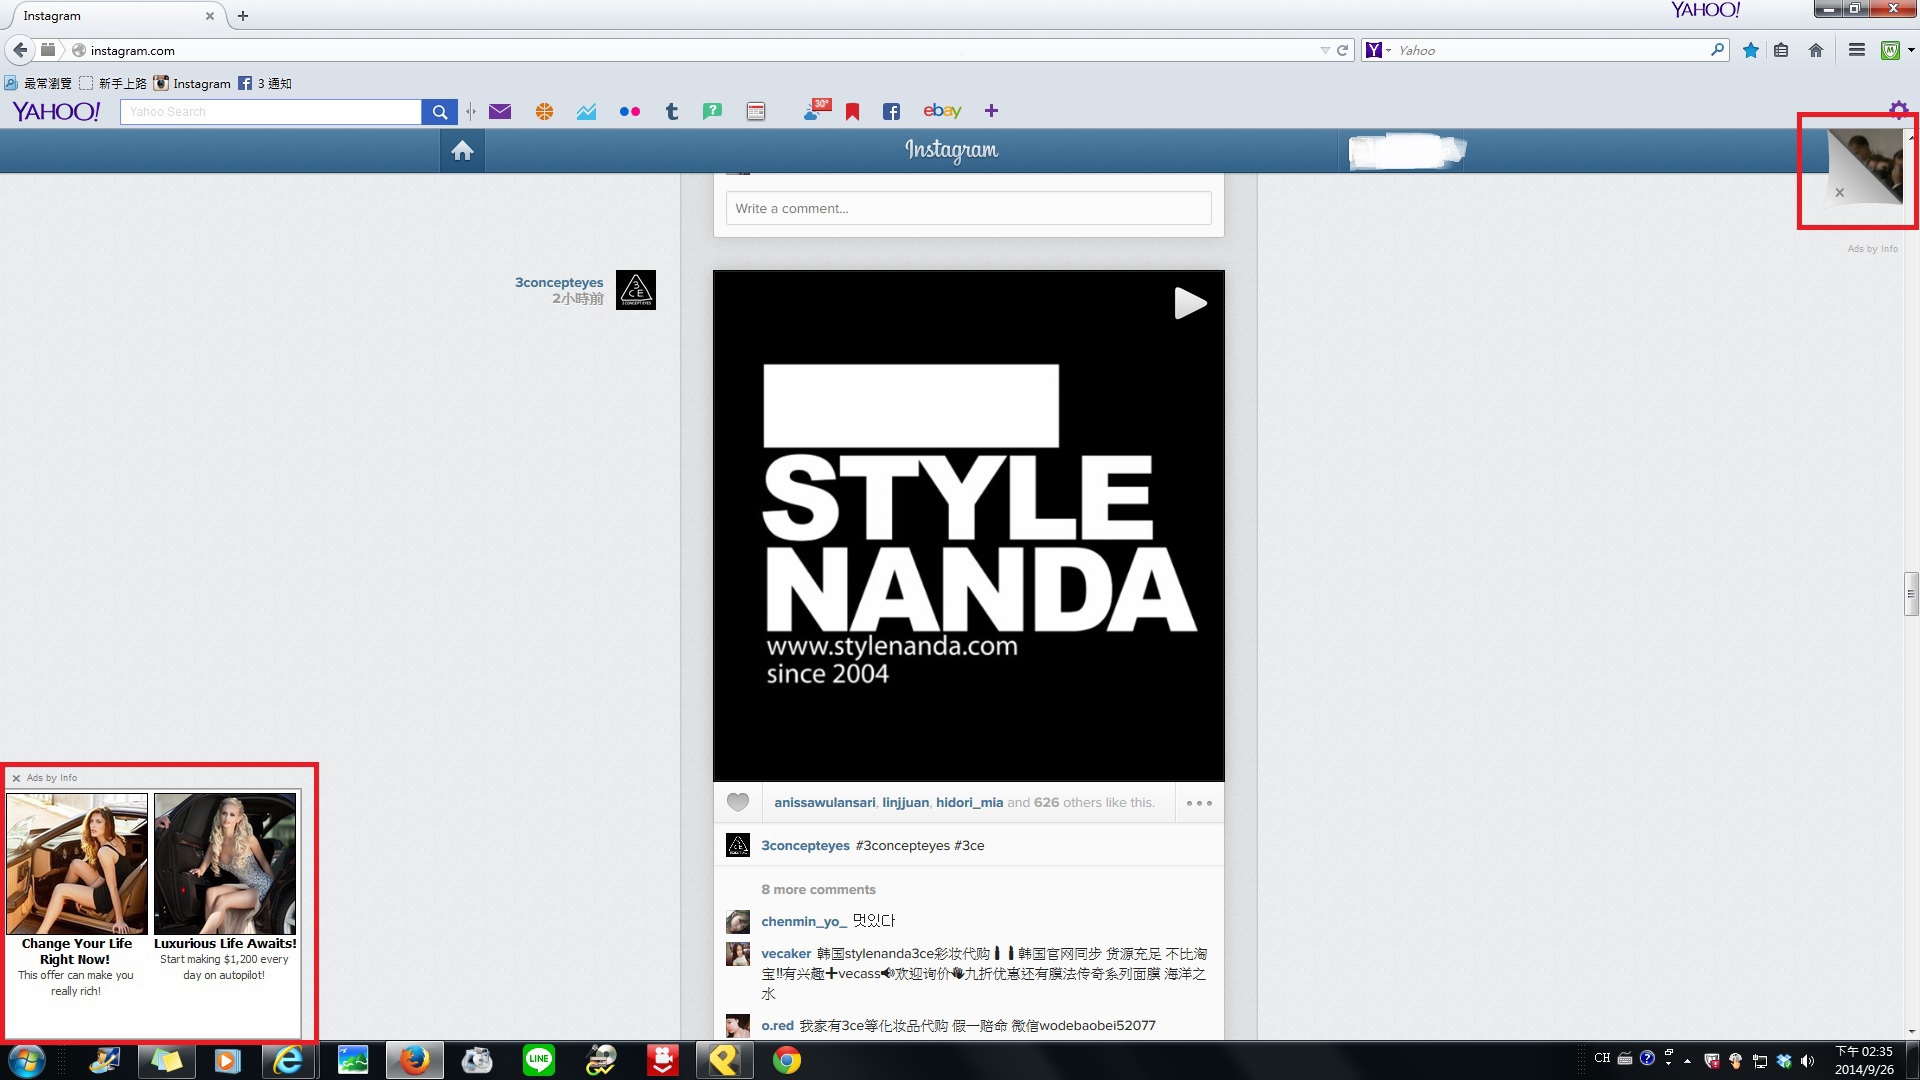
Task: Open the Tumblr icon in Yahoo toolbar
Action: [672, 111]
